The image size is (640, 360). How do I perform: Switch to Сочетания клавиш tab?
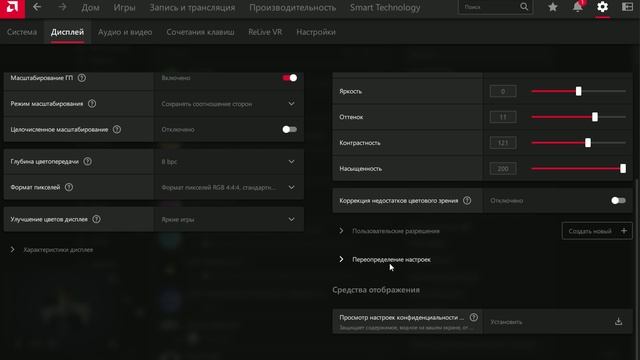[x=200, y=32]
